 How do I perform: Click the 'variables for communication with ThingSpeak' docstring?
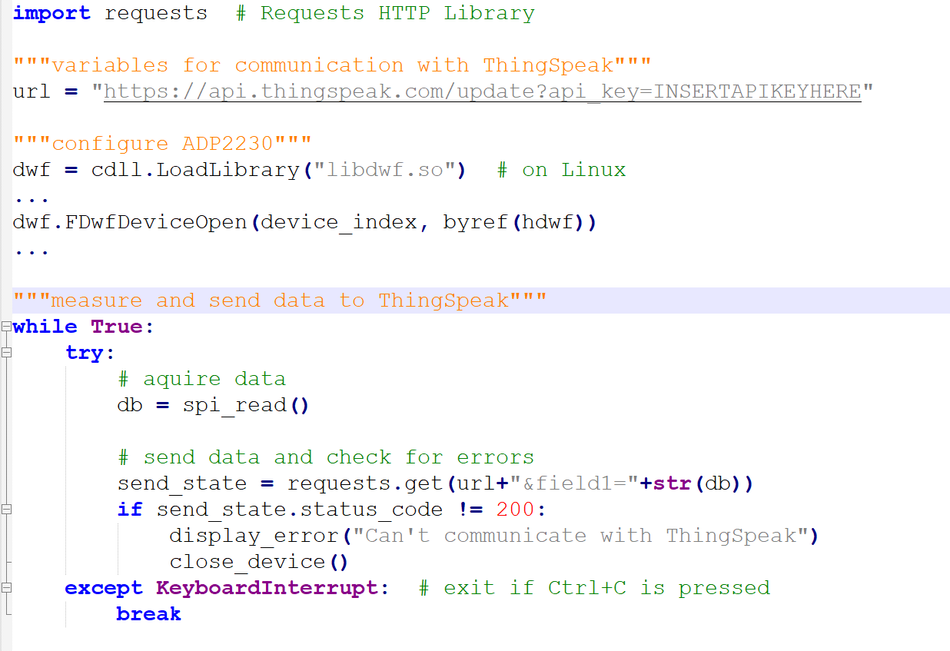(x=332, y=65)
